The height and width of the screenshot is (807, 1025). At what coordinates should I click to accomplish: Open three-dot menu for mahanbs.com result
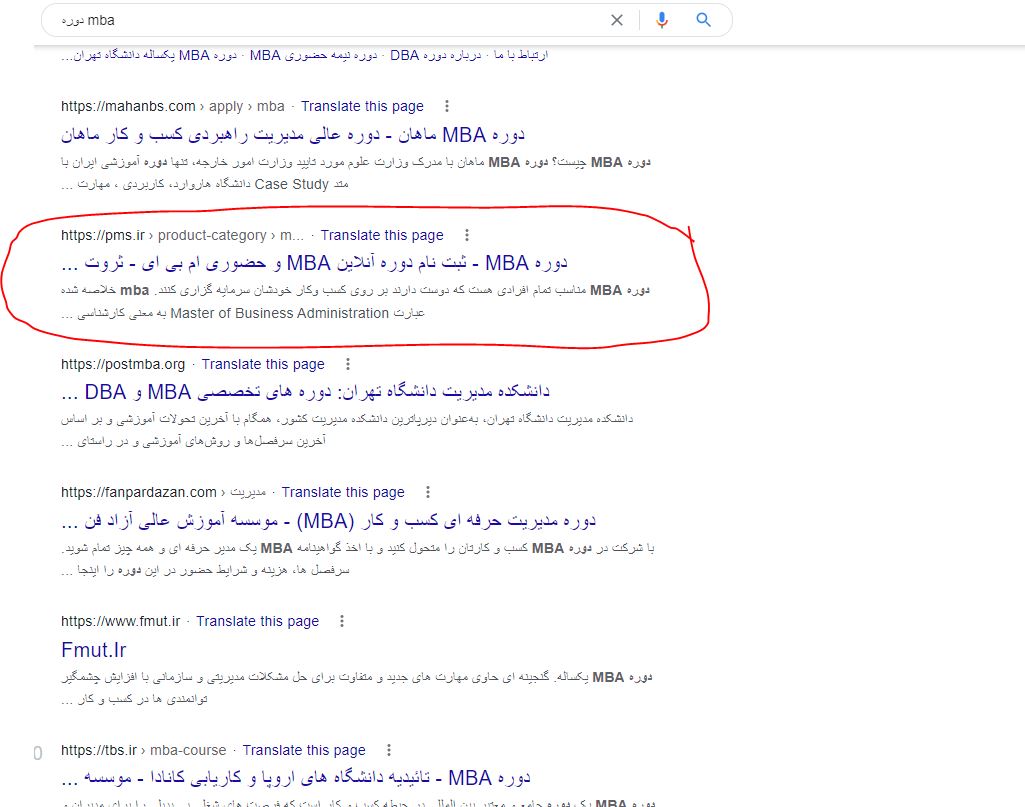pos(446,106)
